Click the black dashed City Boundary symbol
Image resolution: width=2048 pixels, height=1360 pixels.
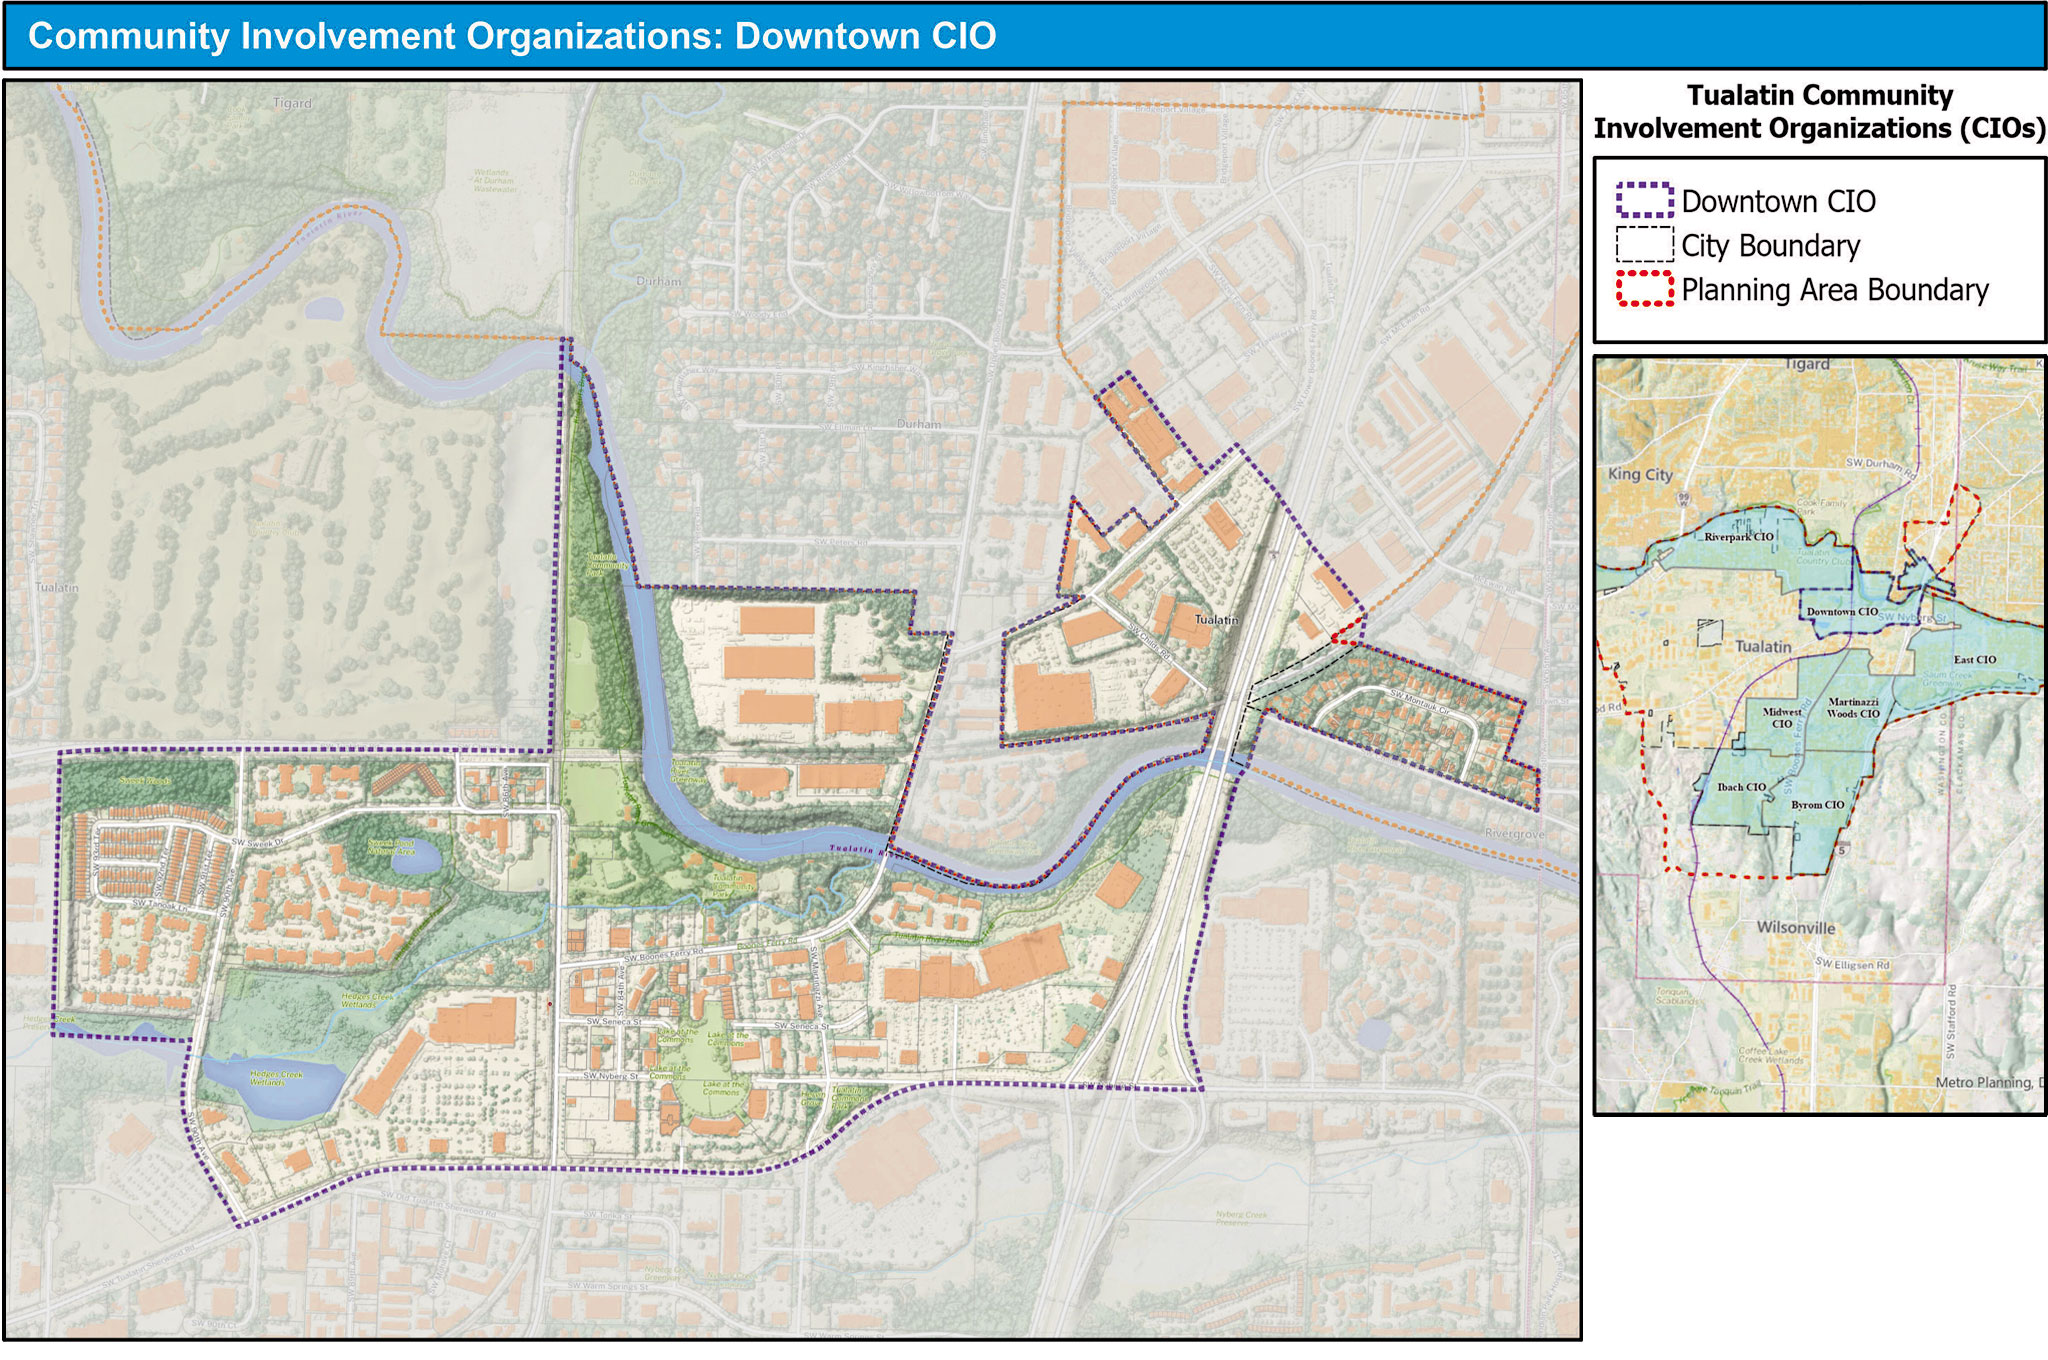1644,245
